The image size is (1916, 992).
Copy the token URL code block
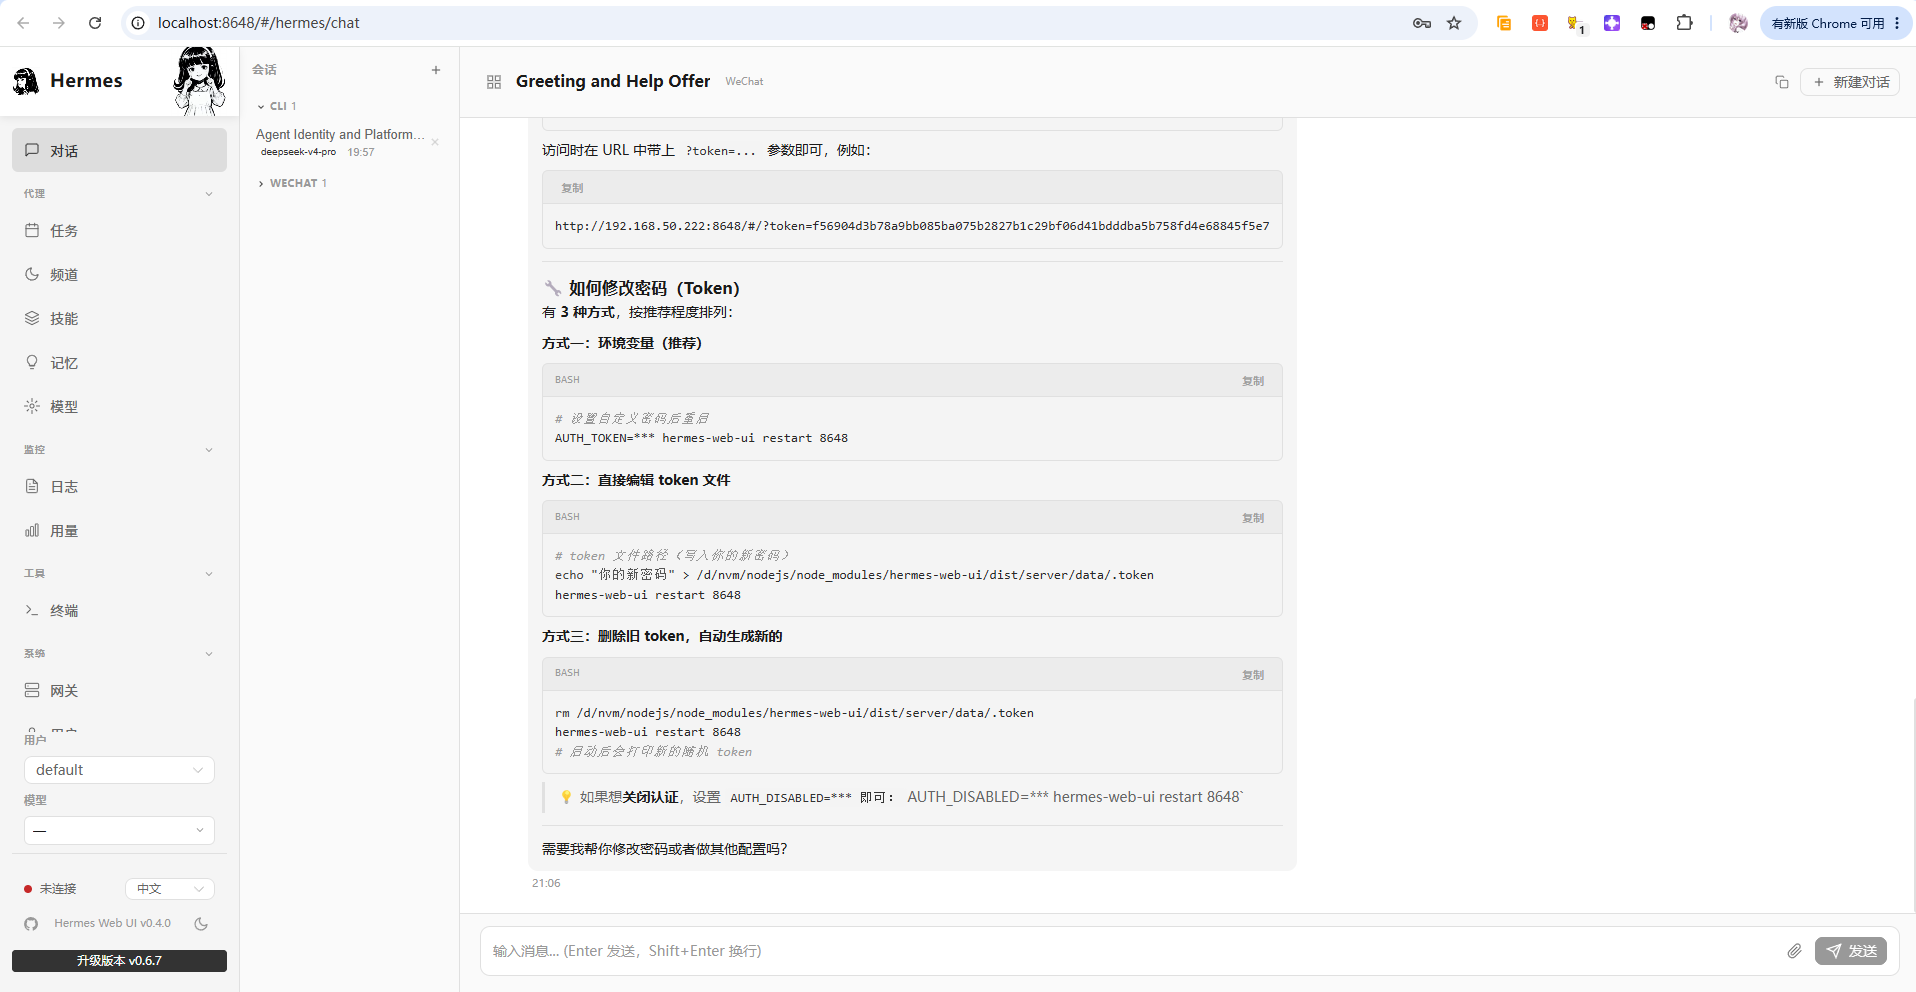coord(572,188)
